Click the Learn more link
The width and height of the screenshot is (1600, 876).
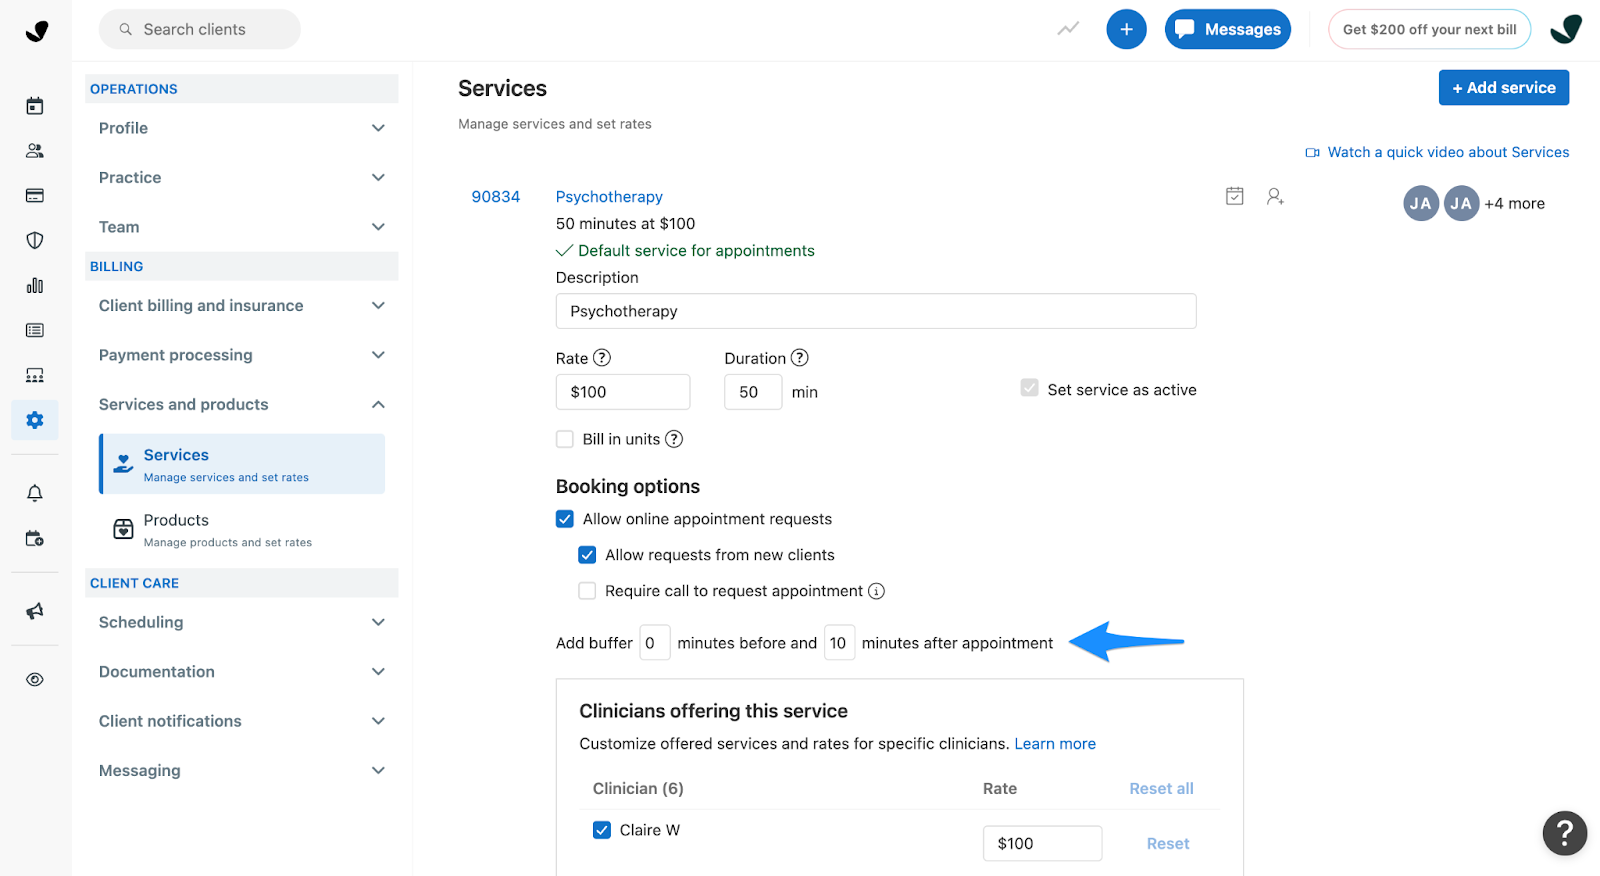tap(1055, 744)
